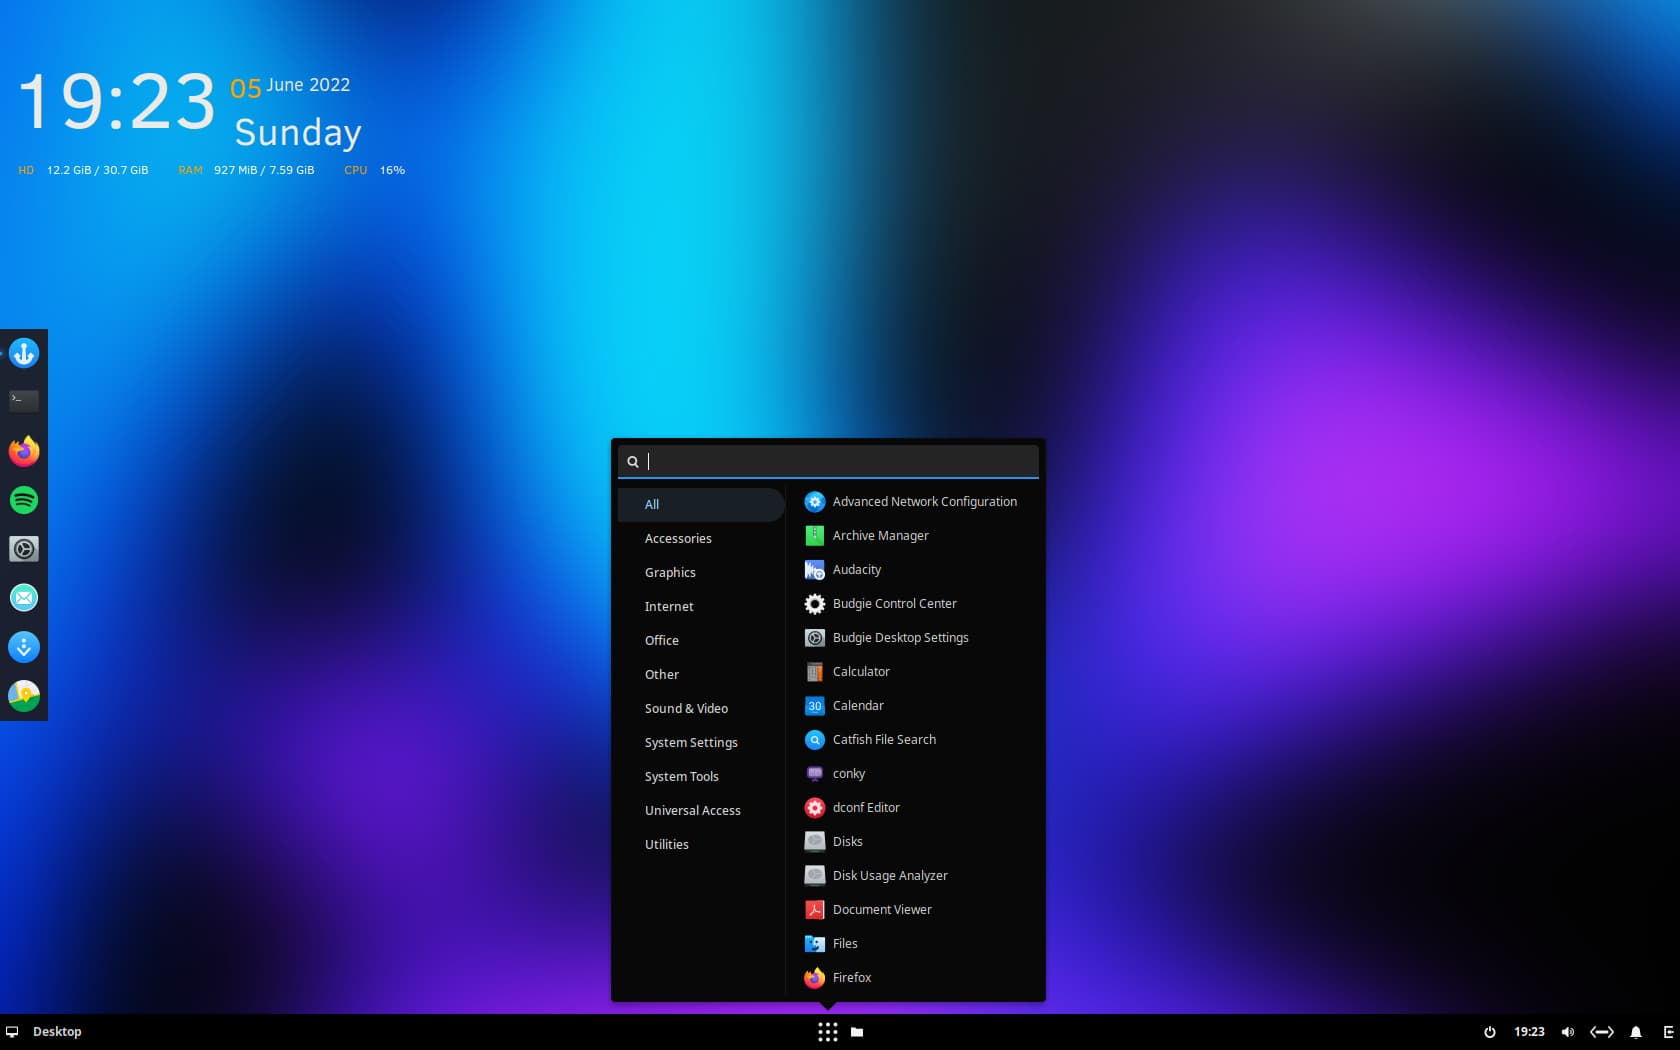Click the Firefox icon in menu list
Screen dimensions: 1680x1050
pyautogui.click(x=815, y=978)
